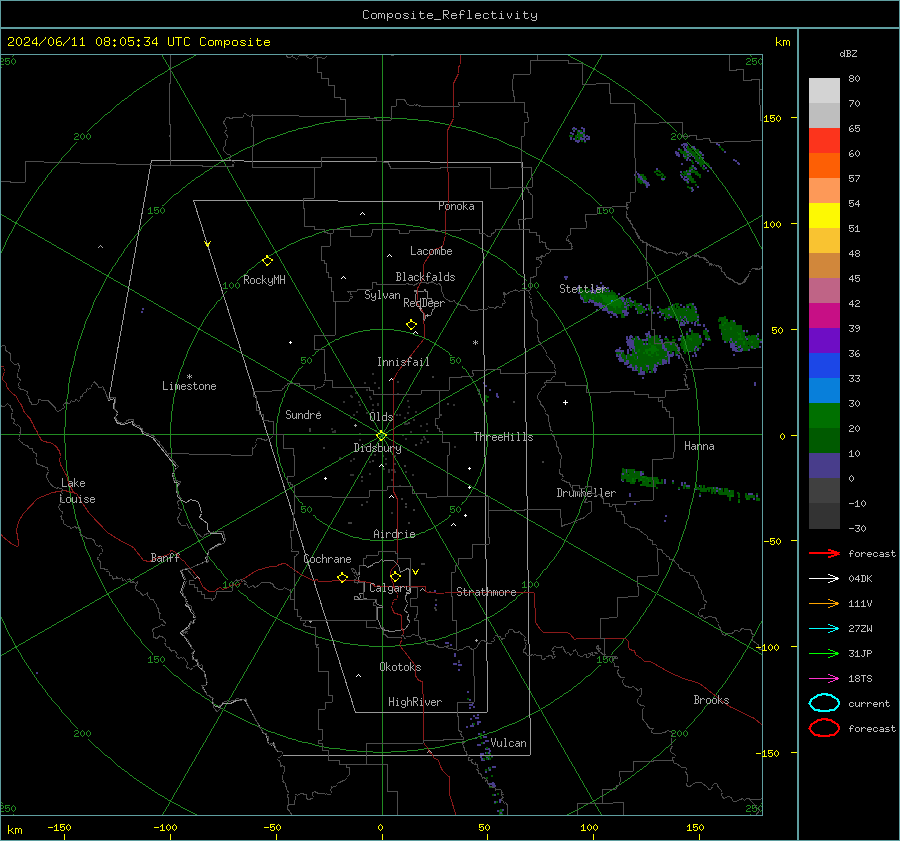The width and height of the screenshot is (900, 841).
Task: Click the Brooks town label
Action: coord(711,700)
